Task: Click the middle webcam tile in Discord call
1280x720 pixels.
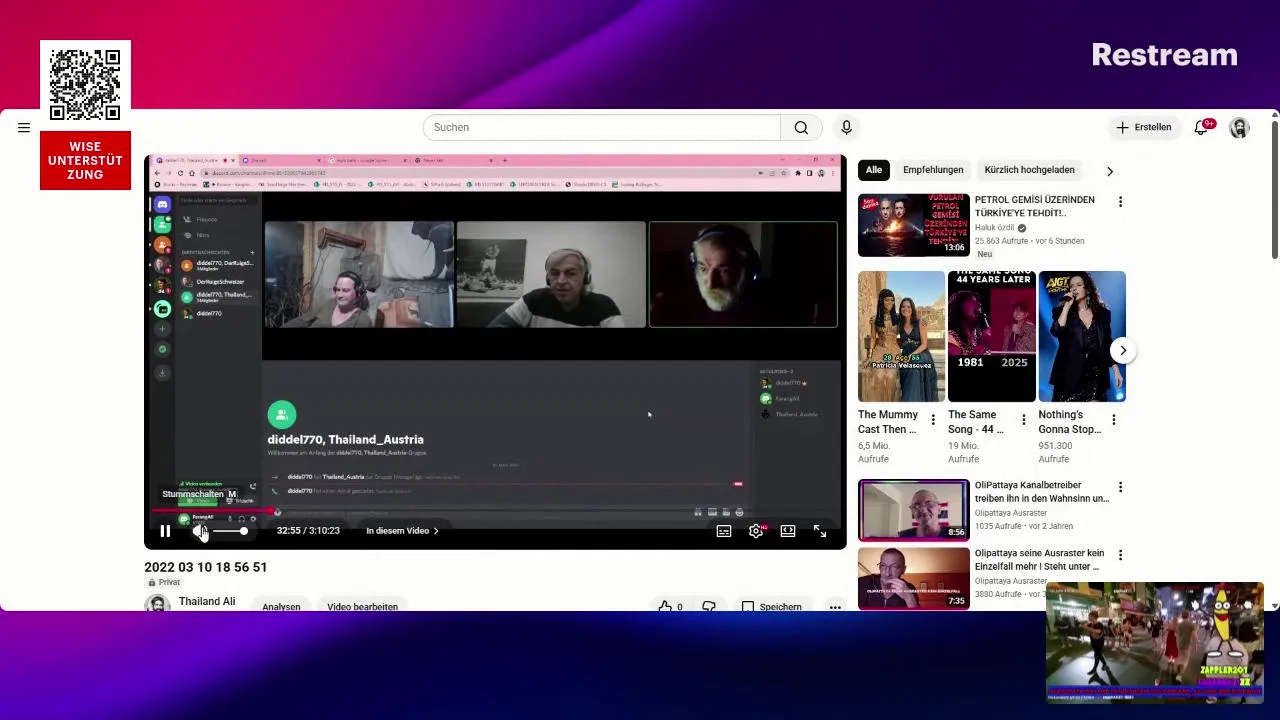Action: 551,275
